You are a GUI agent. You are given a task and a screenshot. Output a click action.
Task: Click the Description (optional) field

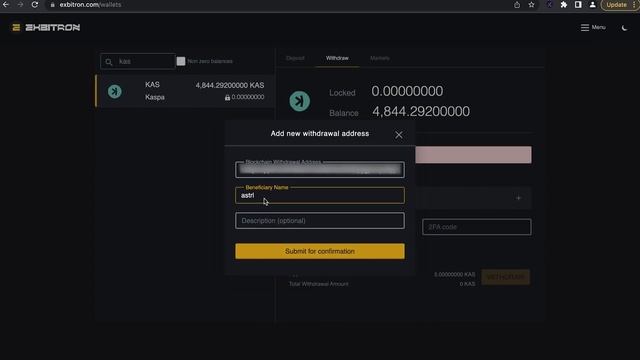coord(320,220)
